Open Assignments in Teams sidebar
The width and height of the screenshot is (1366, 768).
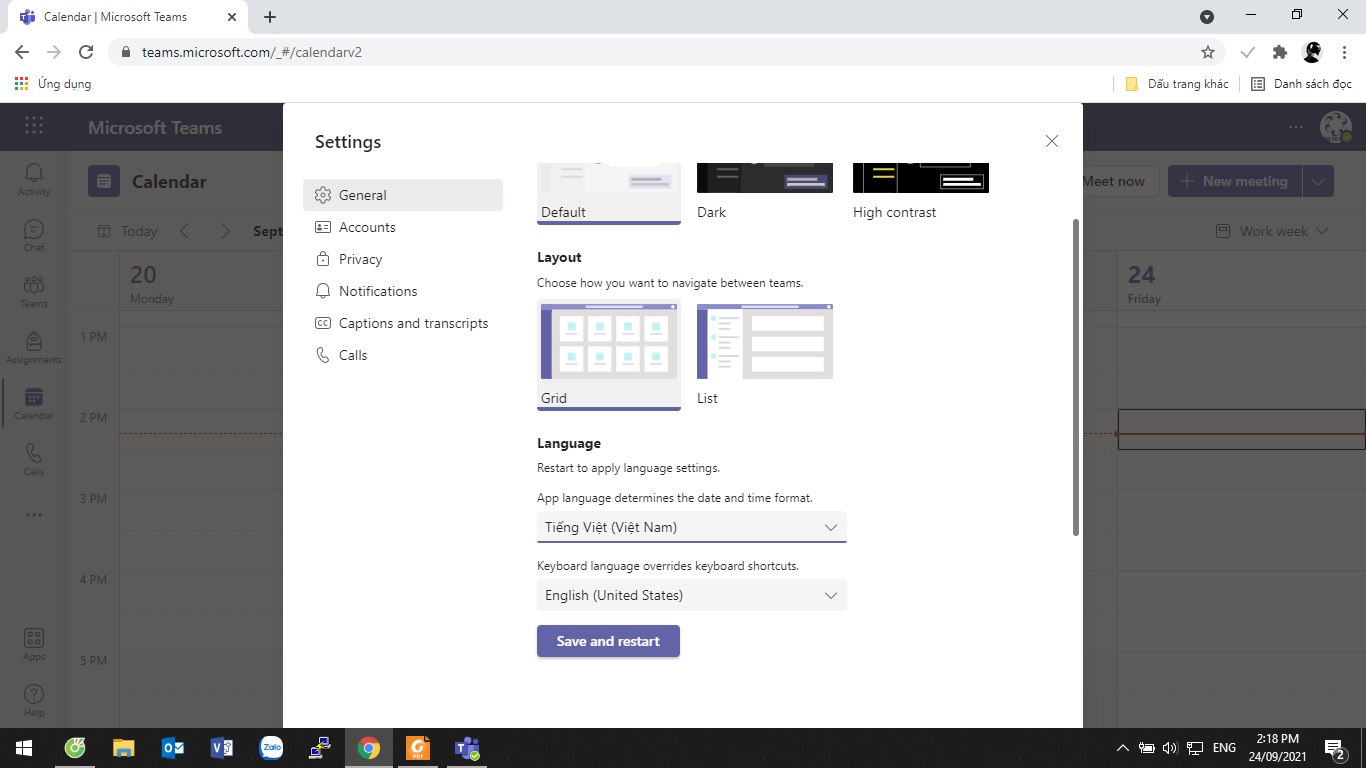tap(34, 347)
